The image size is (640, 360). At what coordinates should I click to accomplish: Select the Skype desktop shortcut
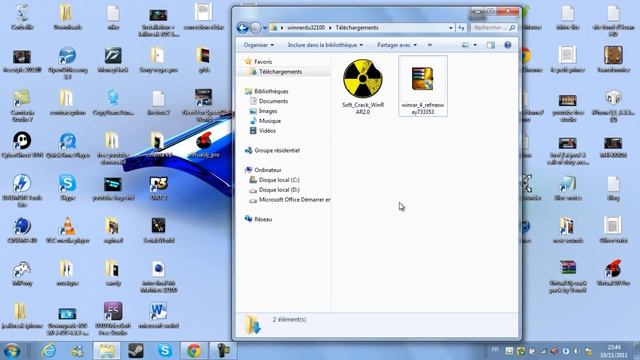pos(68,187)
